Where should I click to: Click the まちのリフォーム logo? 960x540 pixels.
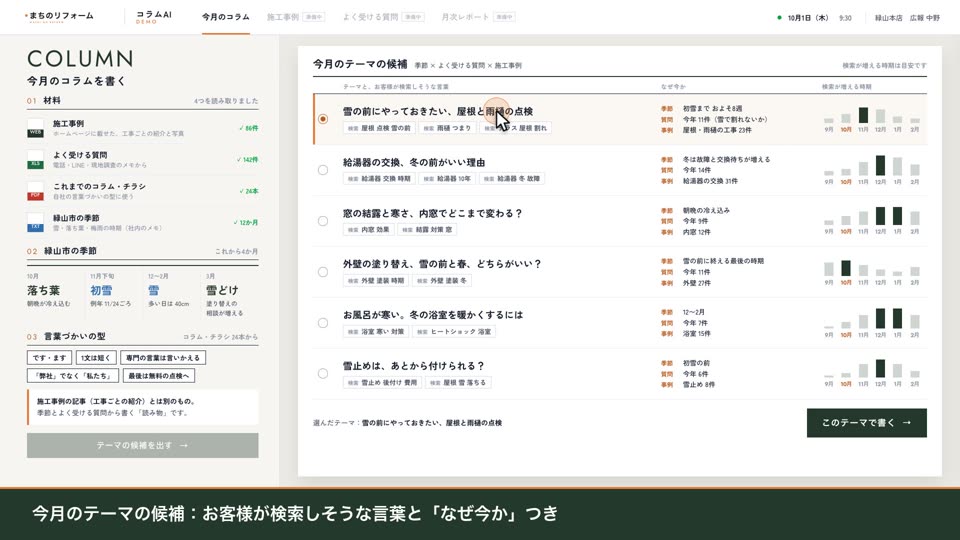(60, 17)
